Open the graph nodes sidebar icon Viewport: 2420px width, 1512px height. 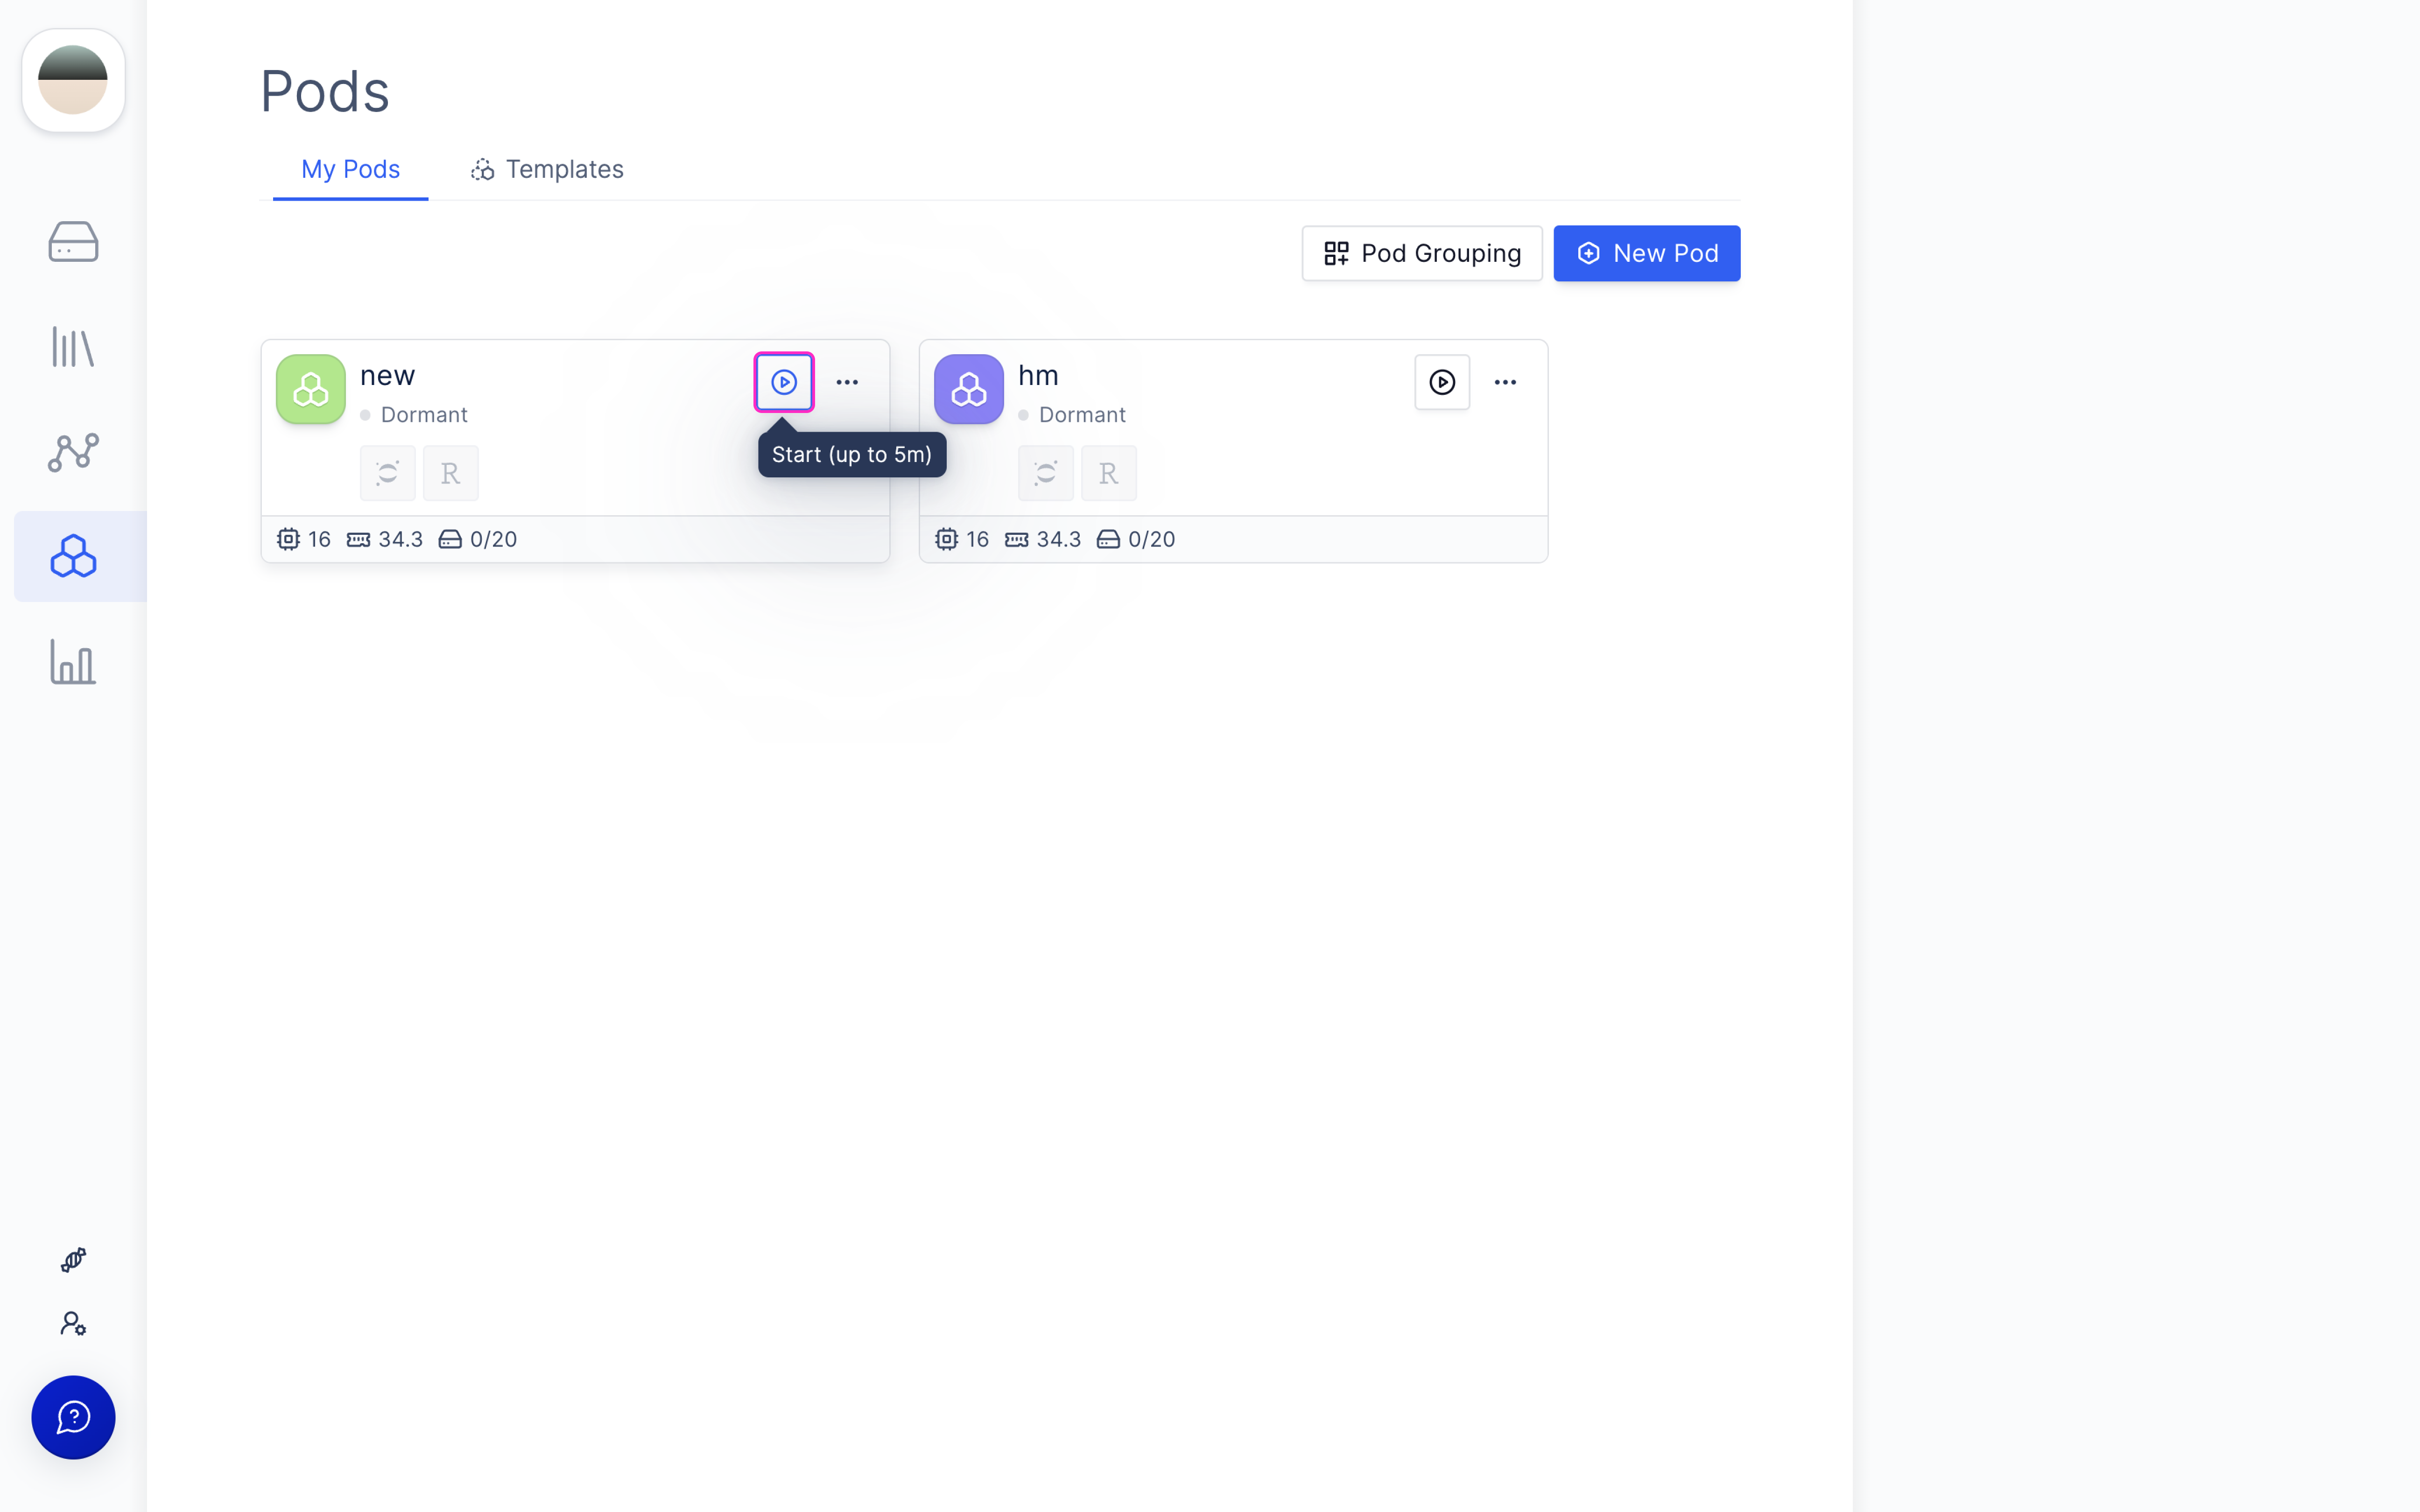tap(73, 452)
